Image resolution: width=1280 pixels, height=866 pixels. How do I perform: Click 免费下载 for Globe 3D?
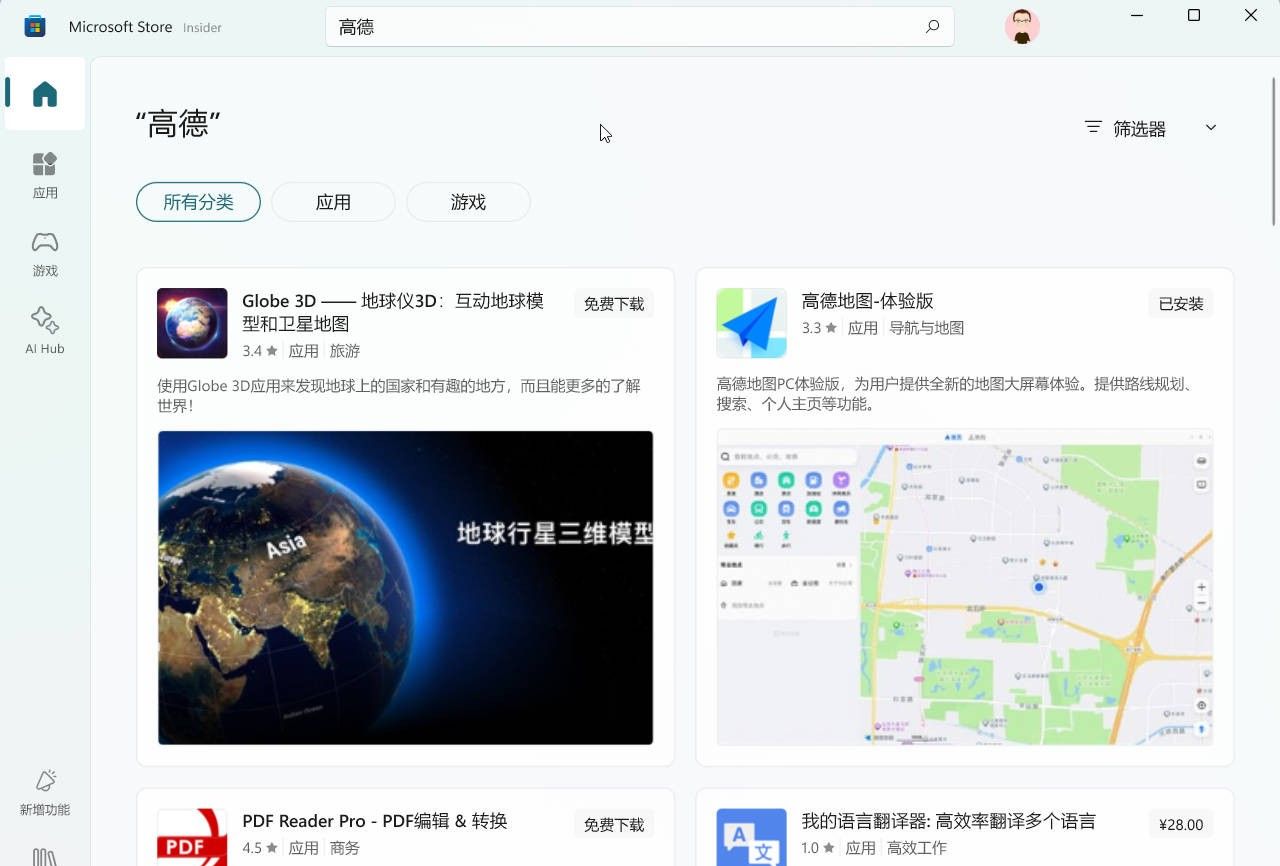point(614,304)
